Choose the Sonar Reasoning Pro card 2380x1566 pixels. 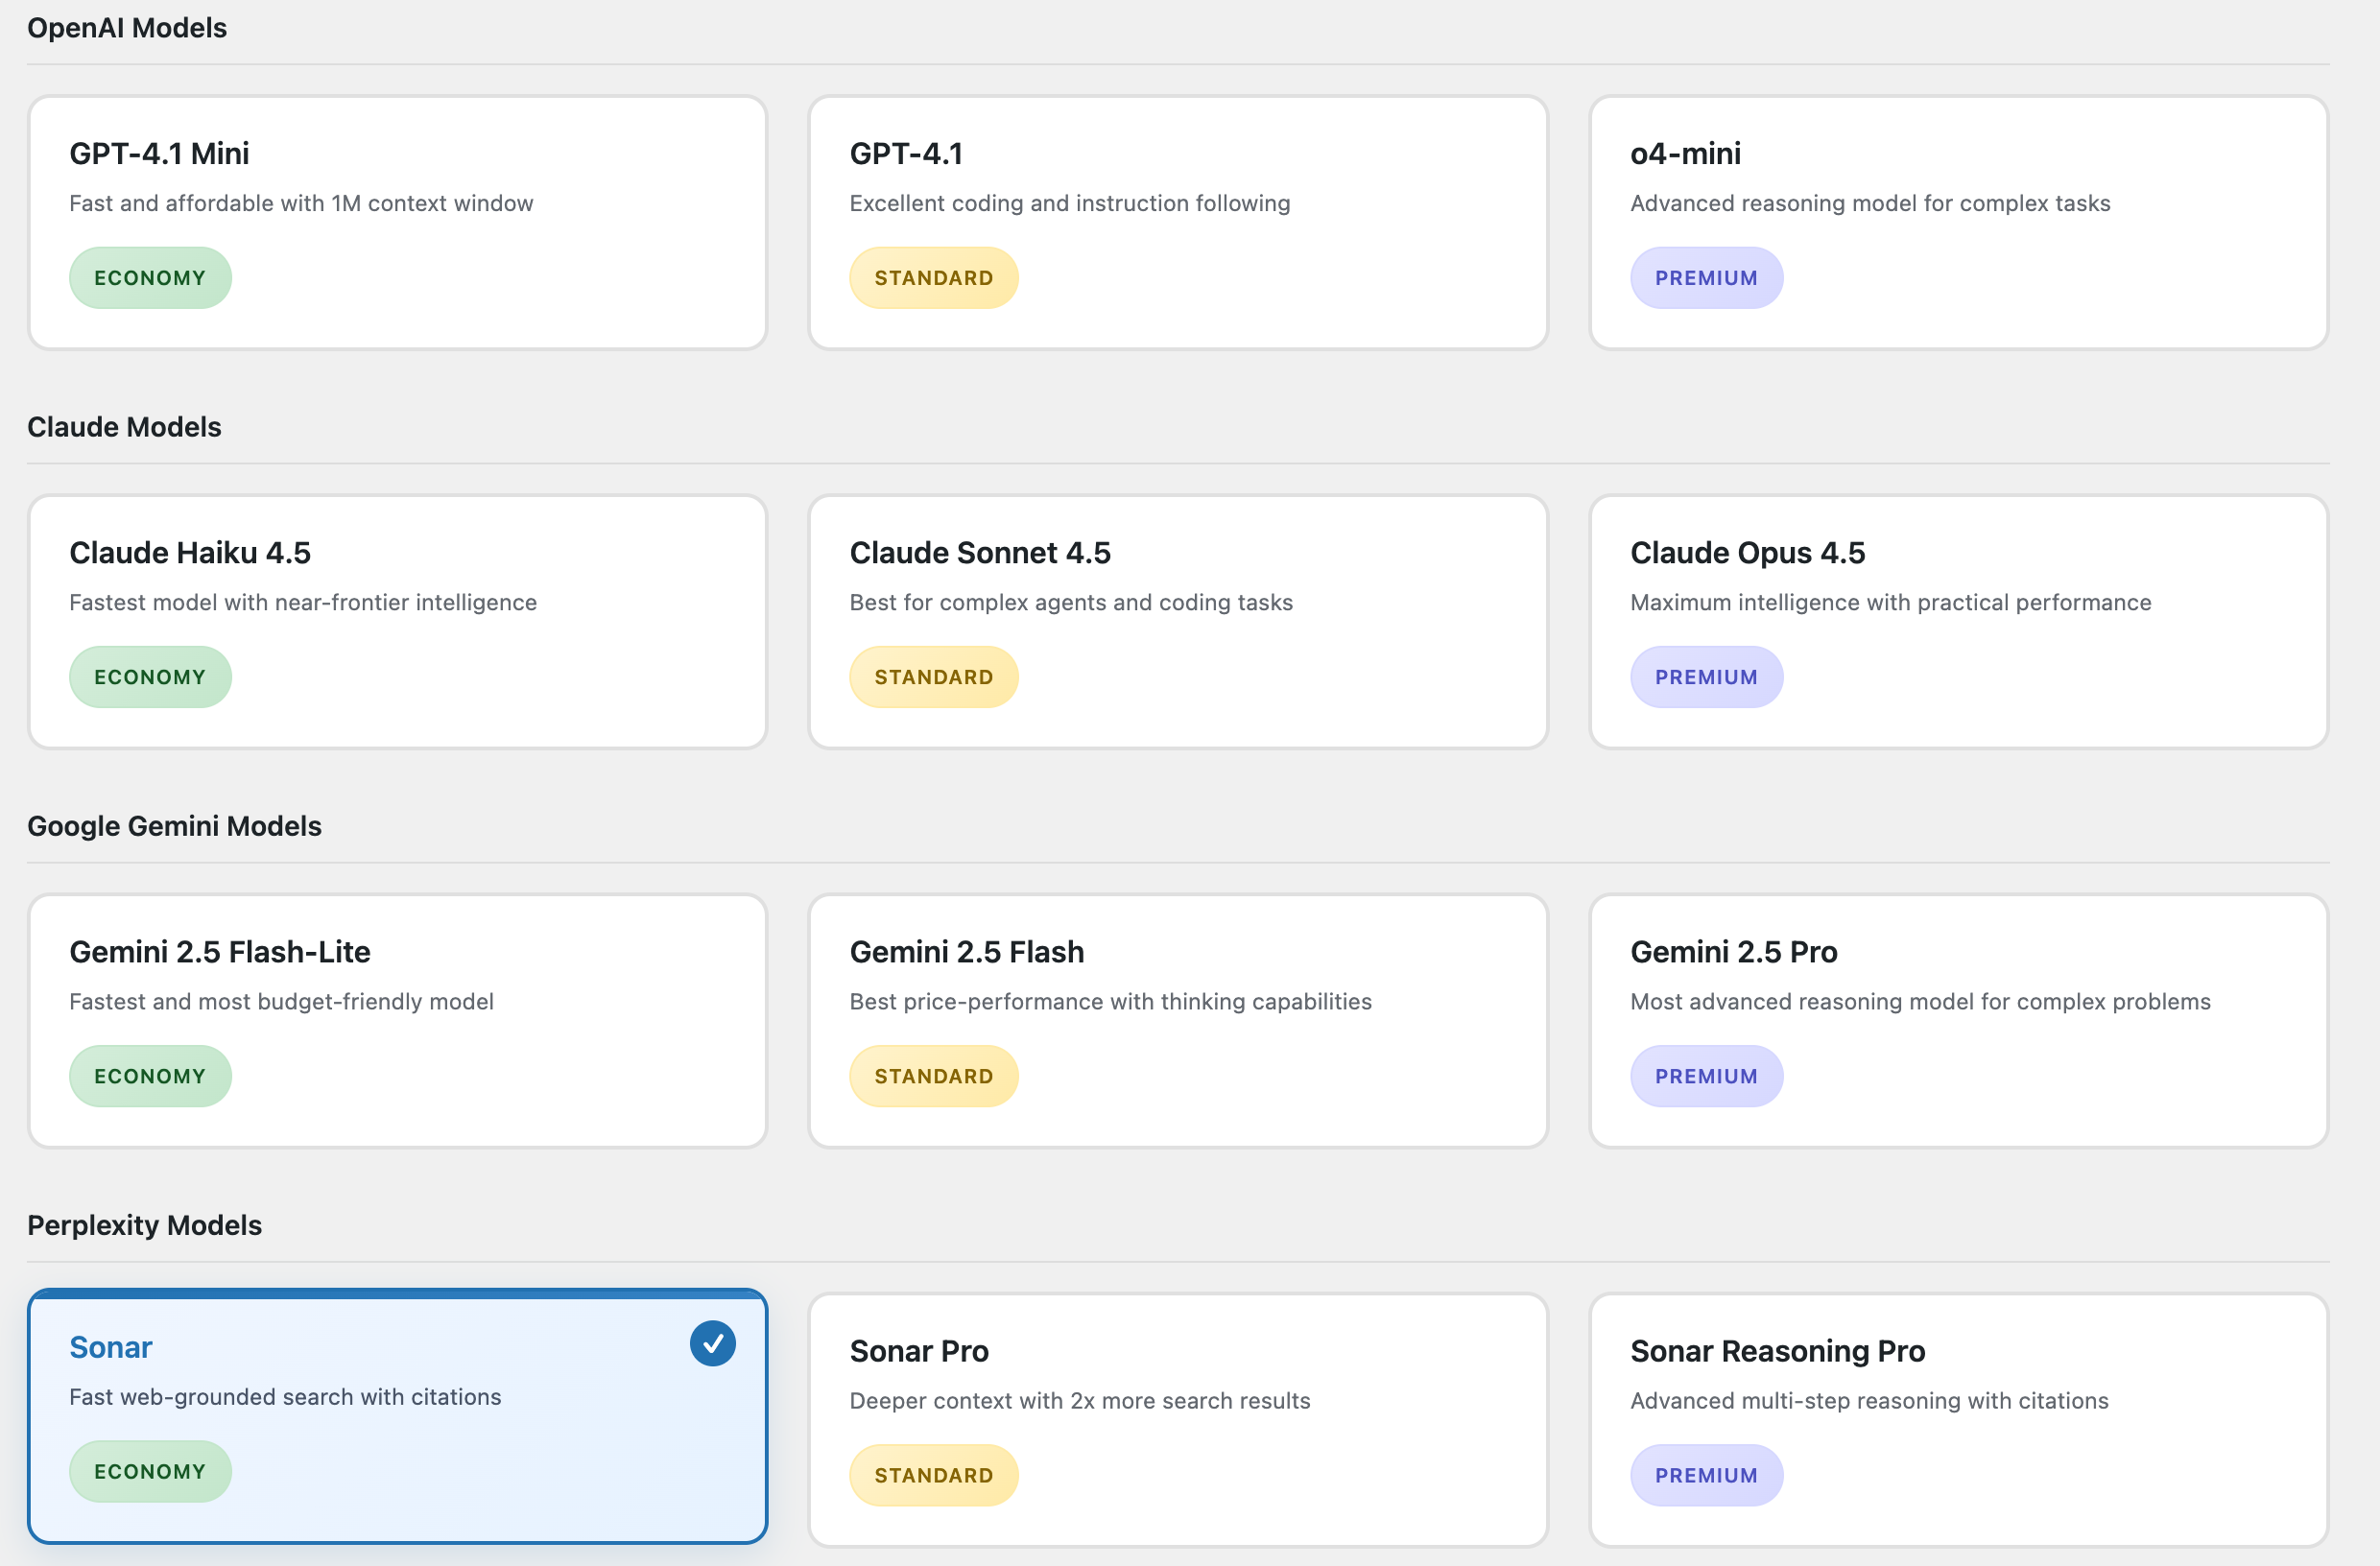point(1958,1419)
